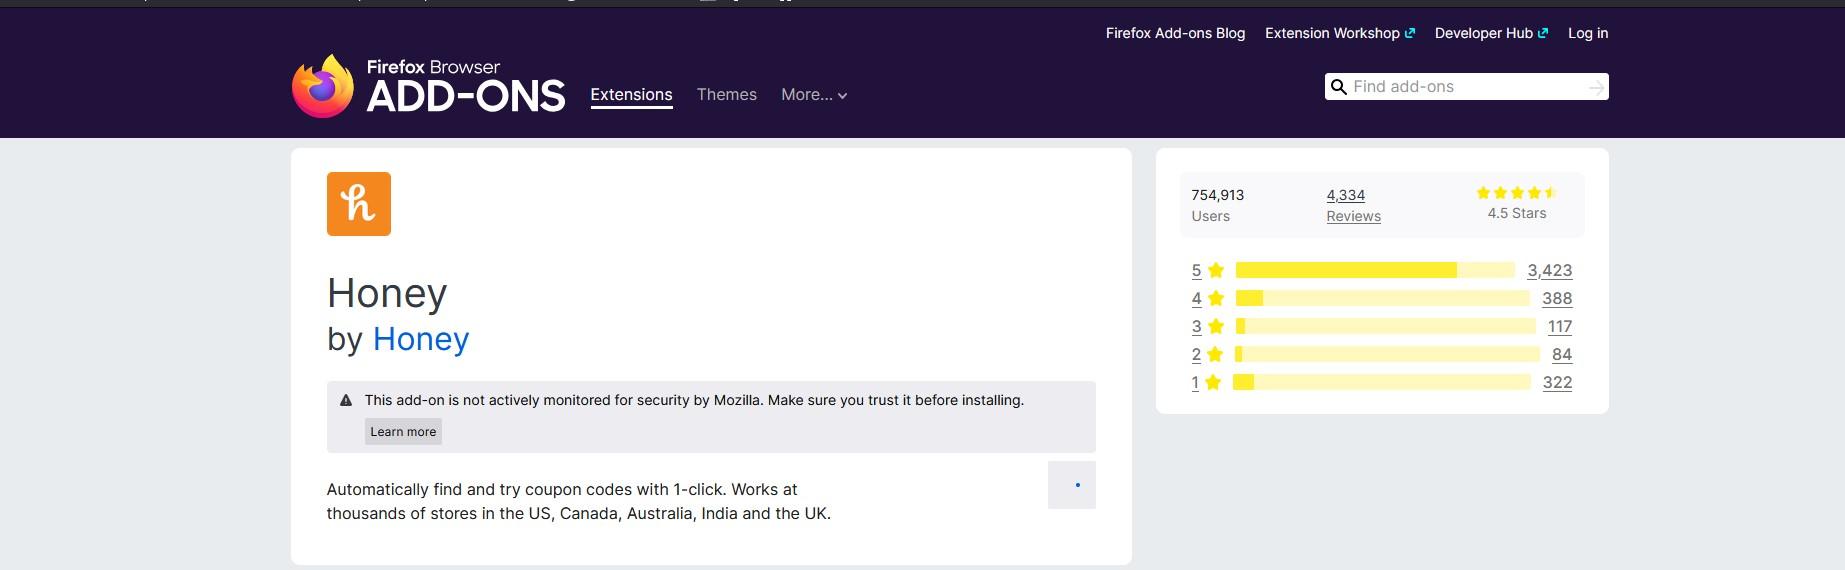Click the 754,913 Users count
Viewport: 1845px width, 570px height.
(1218, 205)
